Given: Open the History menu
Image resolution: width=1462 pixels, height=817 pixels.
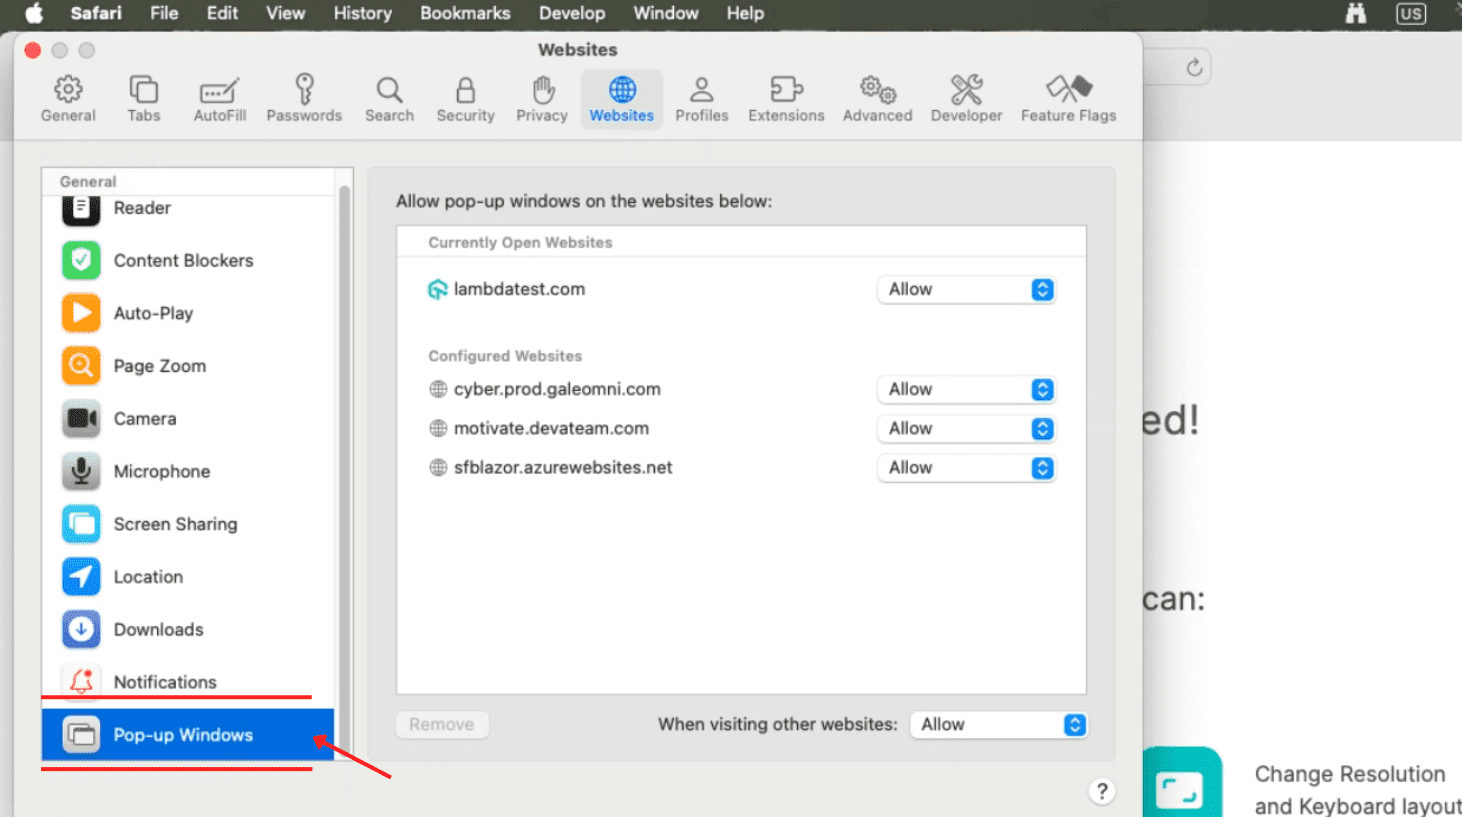Looking at the screenshot, I should click(x=362, y=14).
